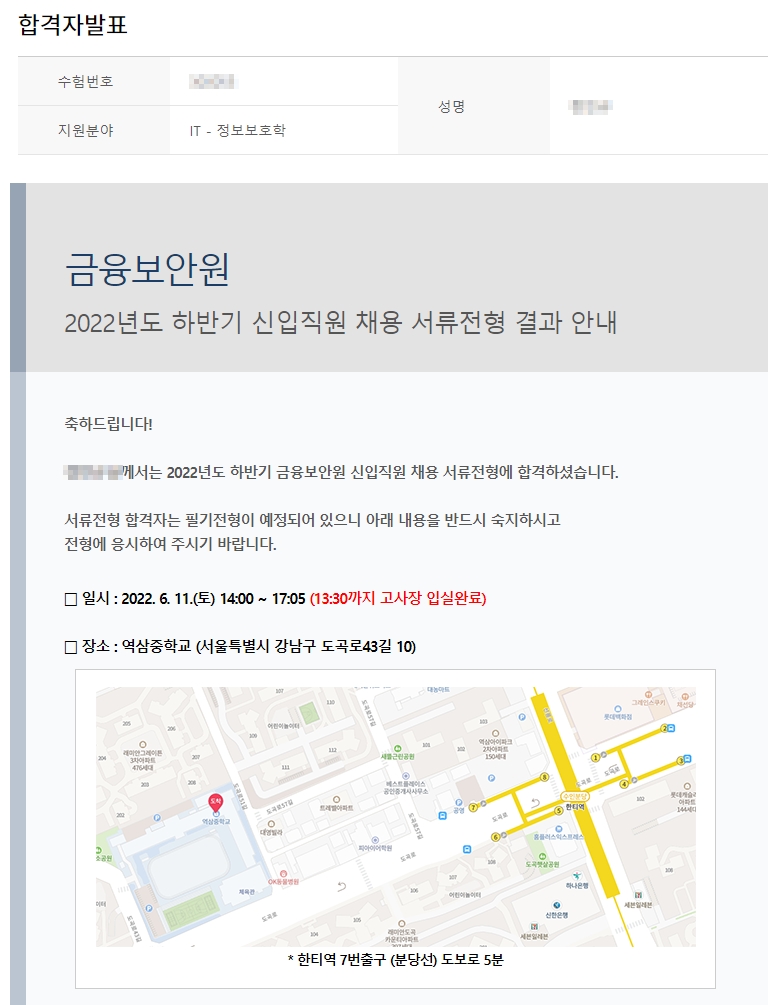
Task: Click exit marker 6 on the map
Action: (495, 837)
